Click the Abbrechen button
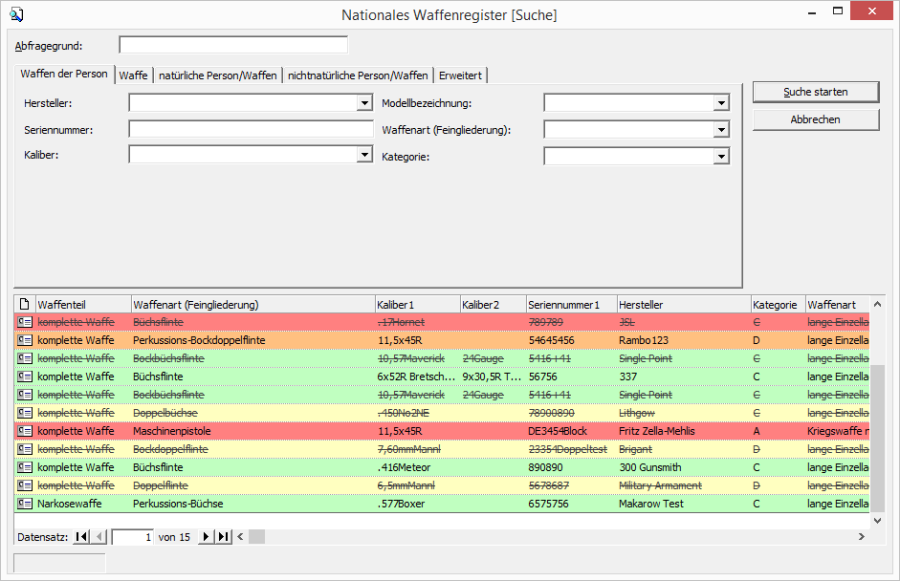The width and height of the screenshot is (900, 581). [815, 119]
